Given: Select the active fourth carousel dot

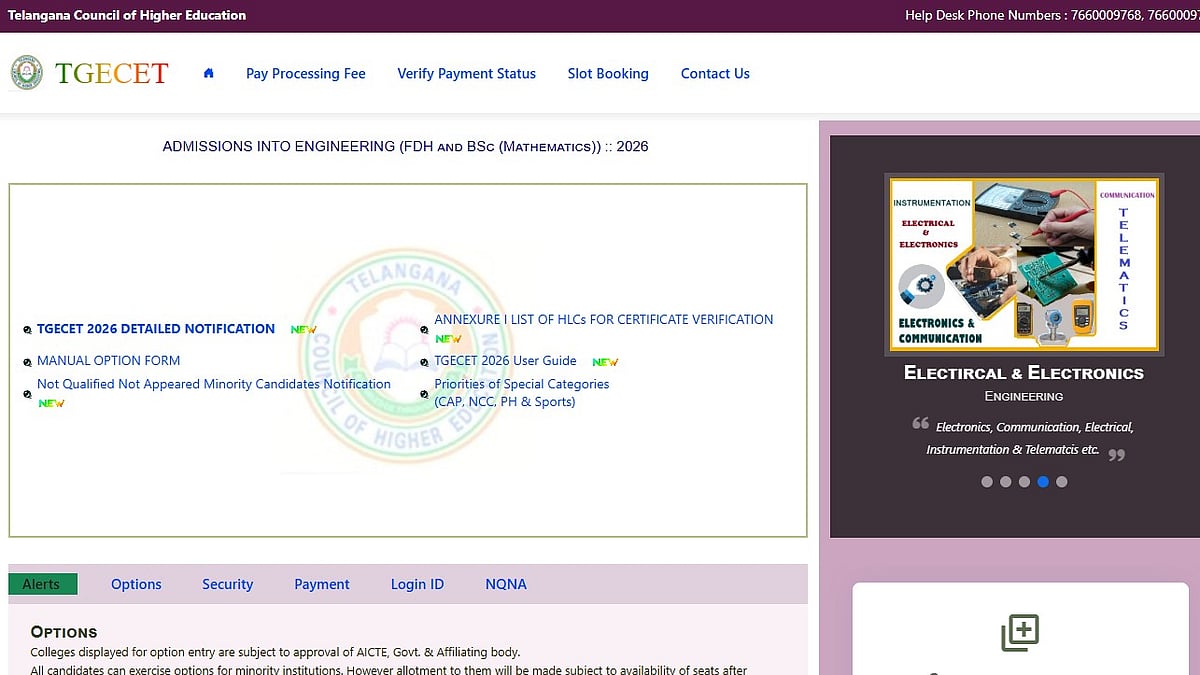Looking at the screenshot, I should pos(1043,481).
